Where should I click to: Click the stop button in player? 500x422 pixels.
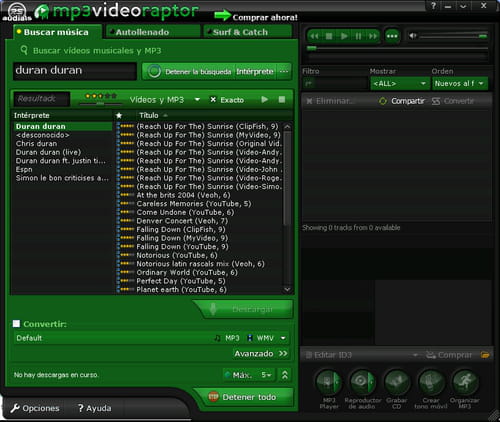329,36
